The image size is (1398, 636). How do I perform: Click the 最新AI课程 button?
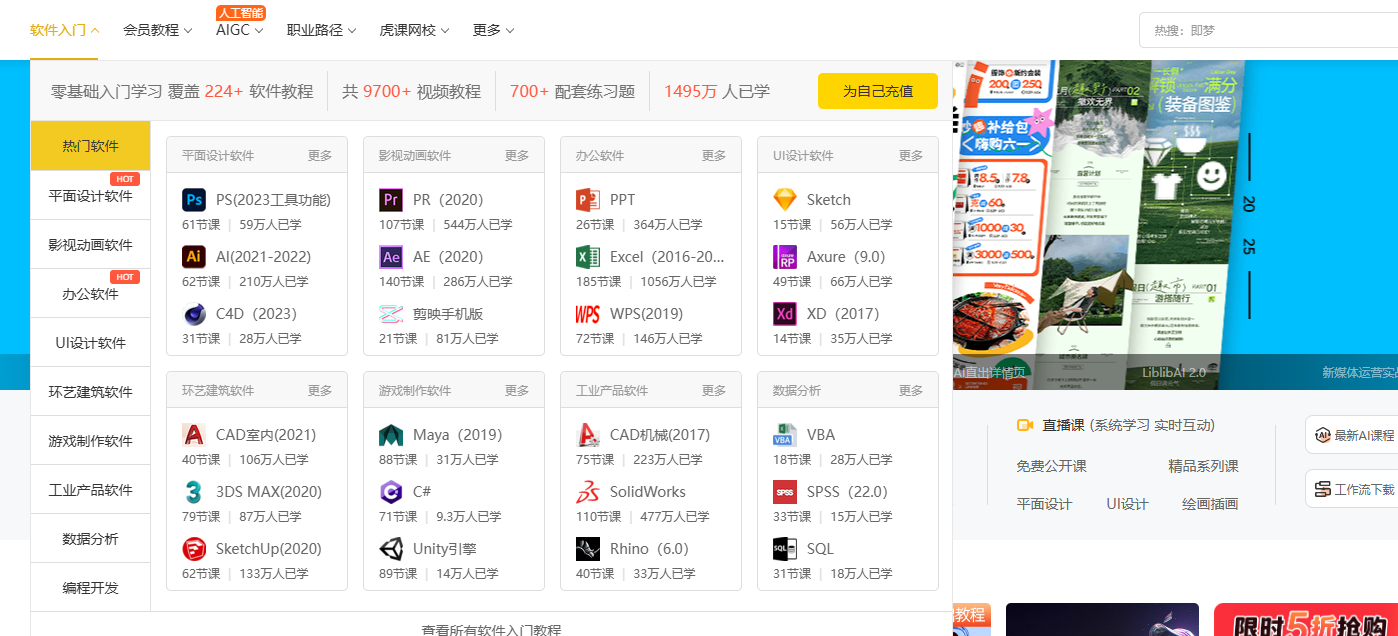tap(1352, 435)
